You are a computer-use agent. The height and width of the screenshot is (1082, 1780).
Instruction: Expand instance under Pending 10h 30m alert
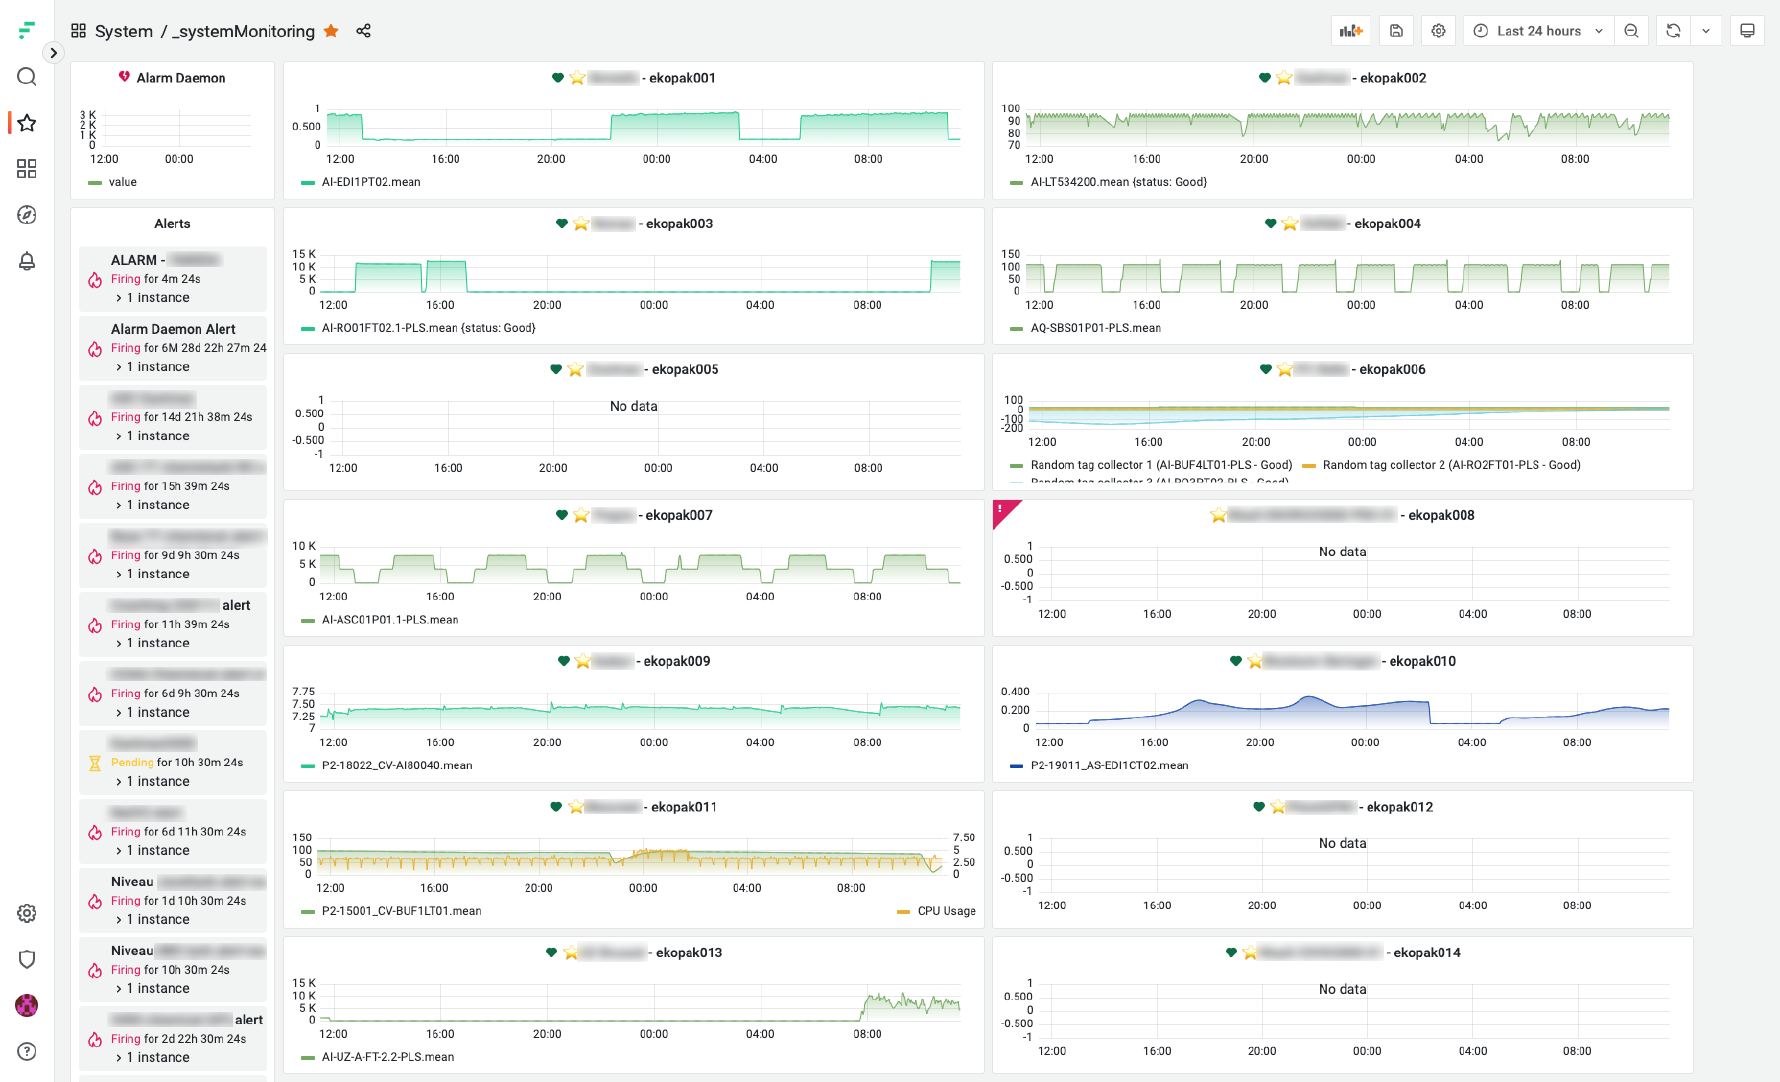153,782
